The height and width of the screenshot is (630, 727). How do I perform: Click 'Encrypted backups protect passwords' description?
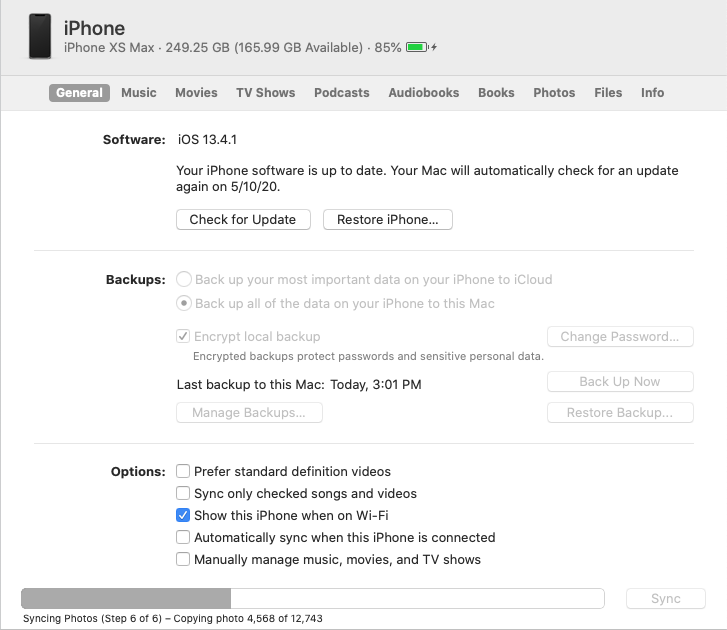point(368,356)
